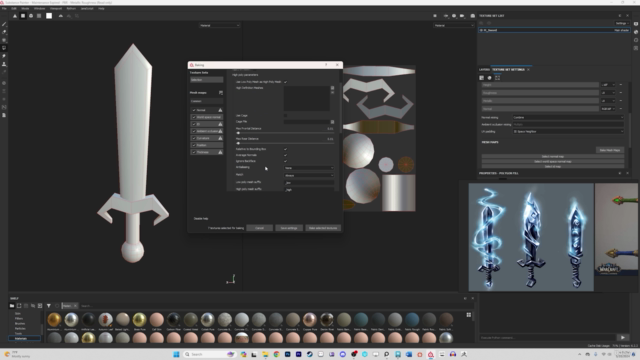Uncheck the Curvature mesh map checkbox

[x=194, y=138]
